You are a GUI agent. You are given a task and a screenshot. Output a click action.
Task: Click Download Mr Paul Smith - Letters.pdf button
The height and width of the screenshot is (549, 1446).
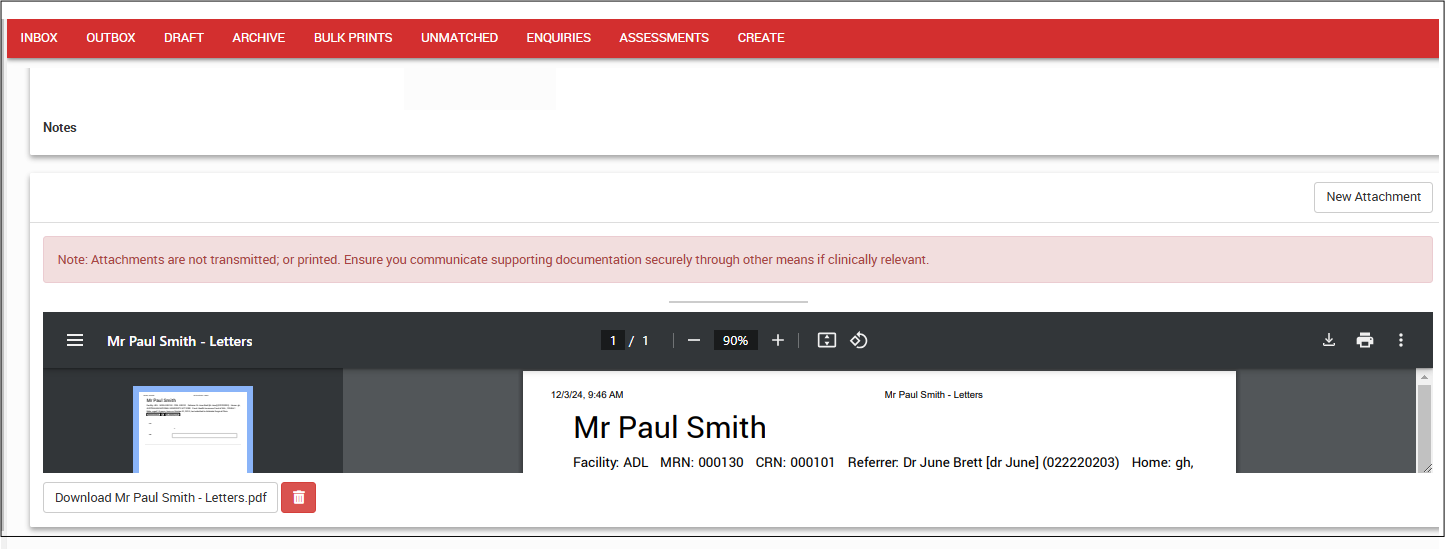pyautogui.click(x=160, y=497)
